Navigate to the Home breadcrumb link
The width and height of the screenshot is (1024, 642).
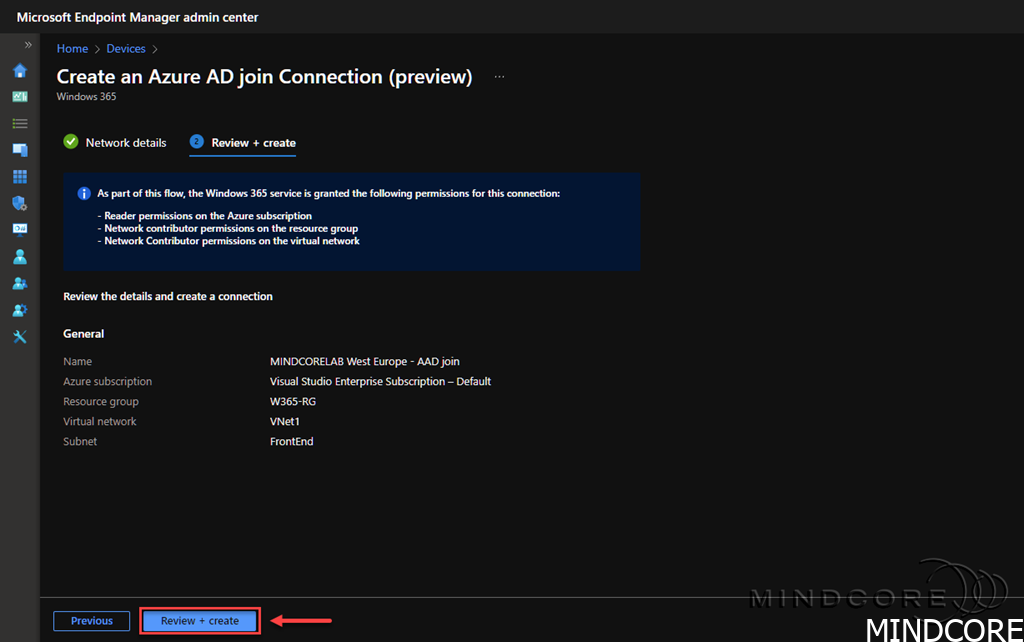(x=72, y=48)
